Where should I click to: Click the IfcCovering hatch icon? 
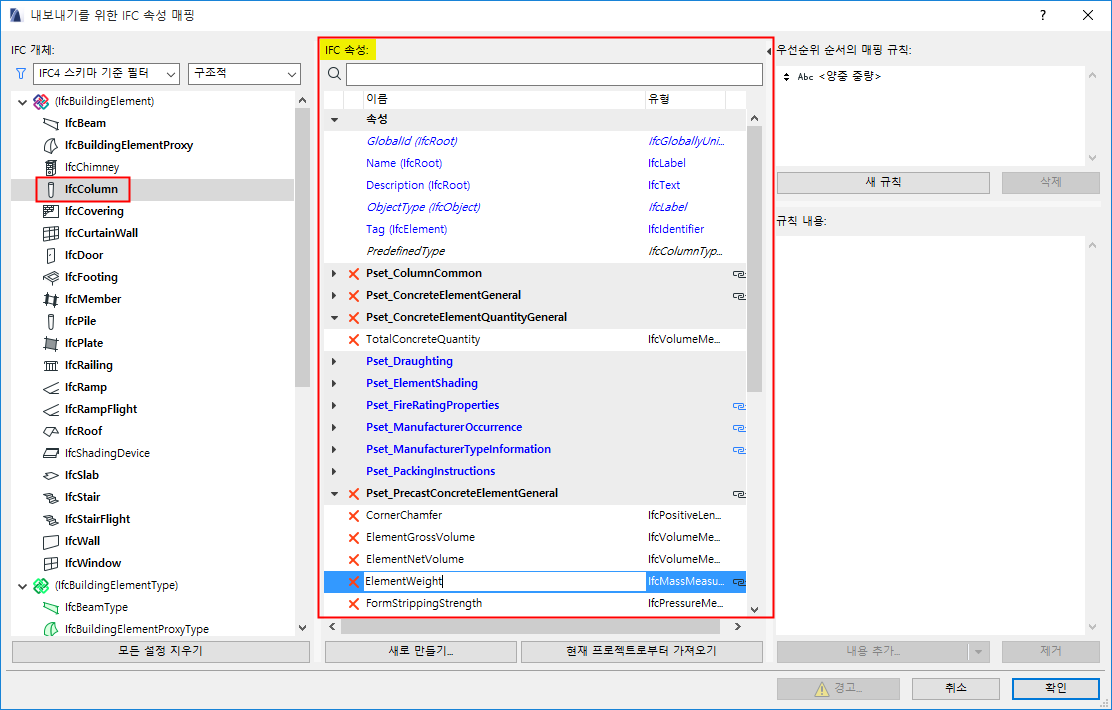point(51,211)
